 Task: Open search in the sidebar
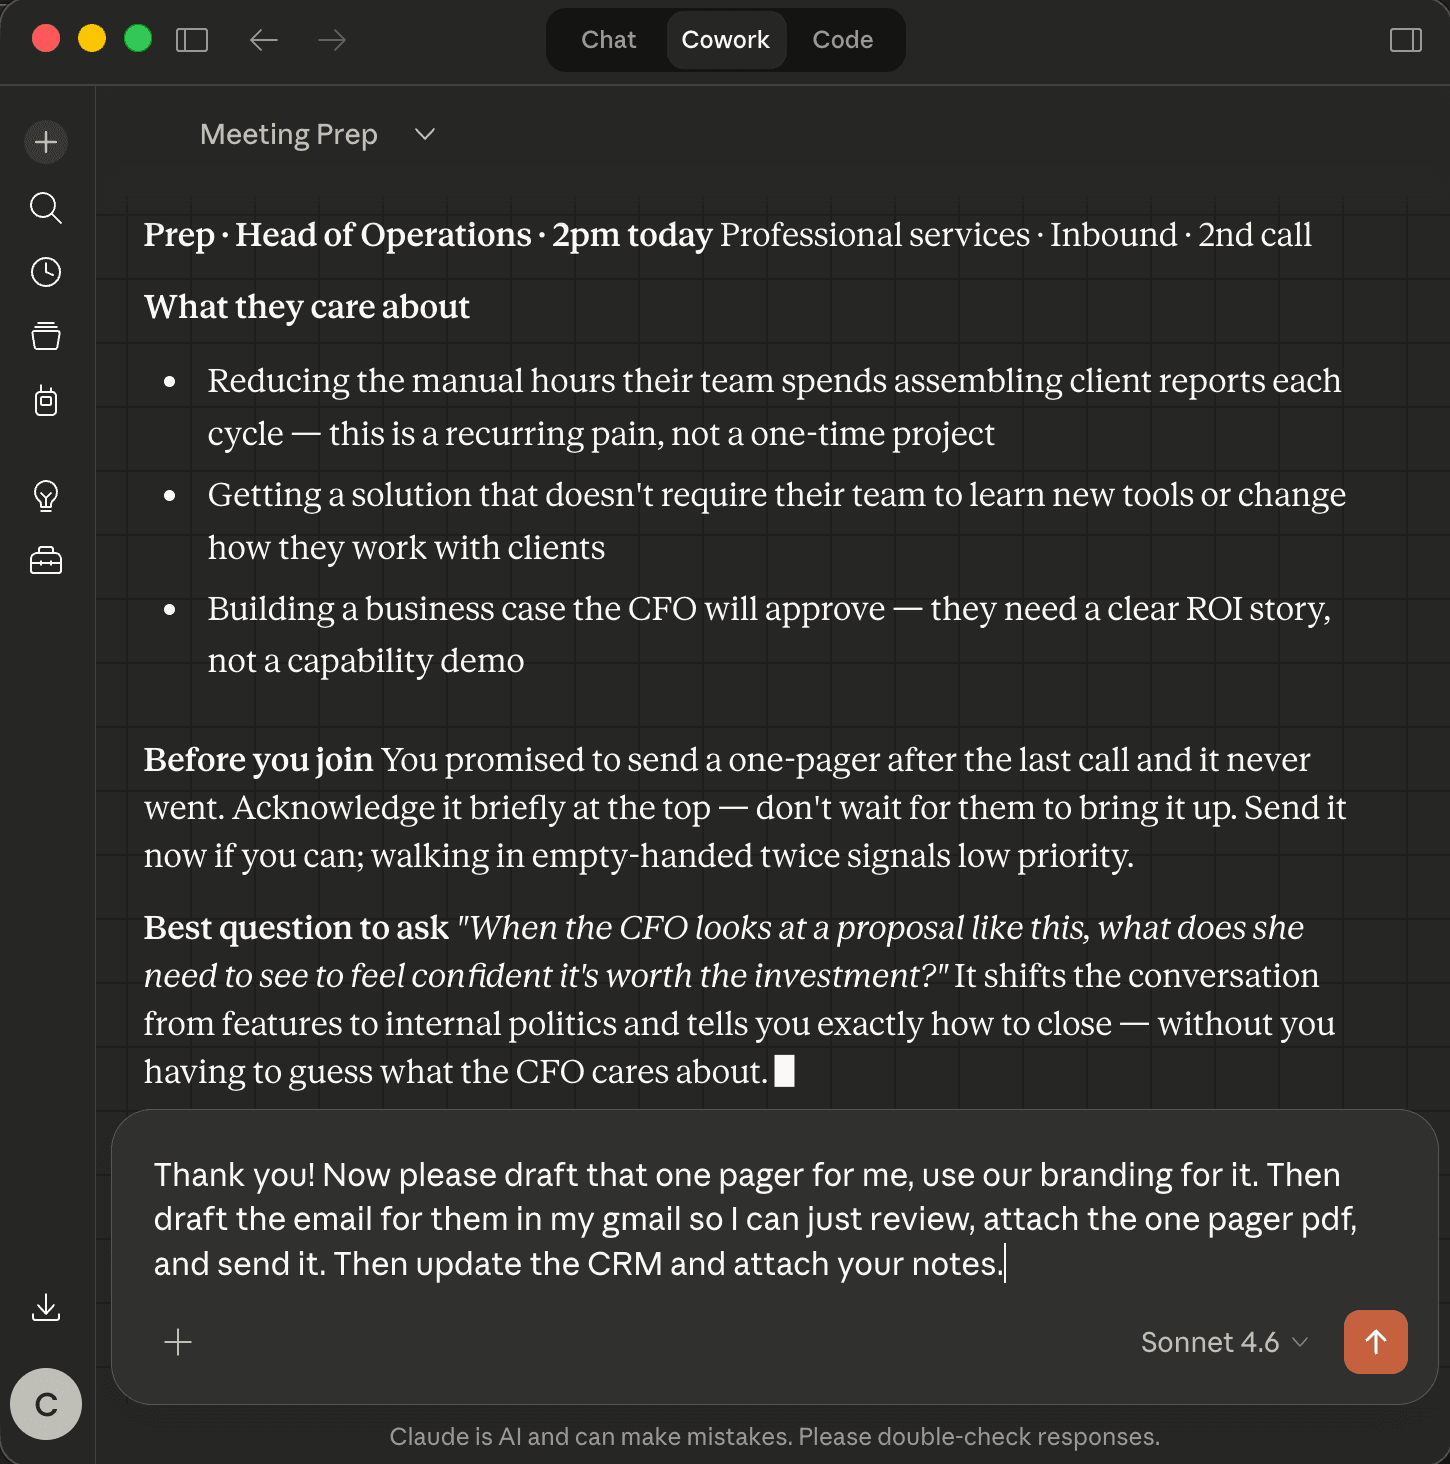(46, 208)
